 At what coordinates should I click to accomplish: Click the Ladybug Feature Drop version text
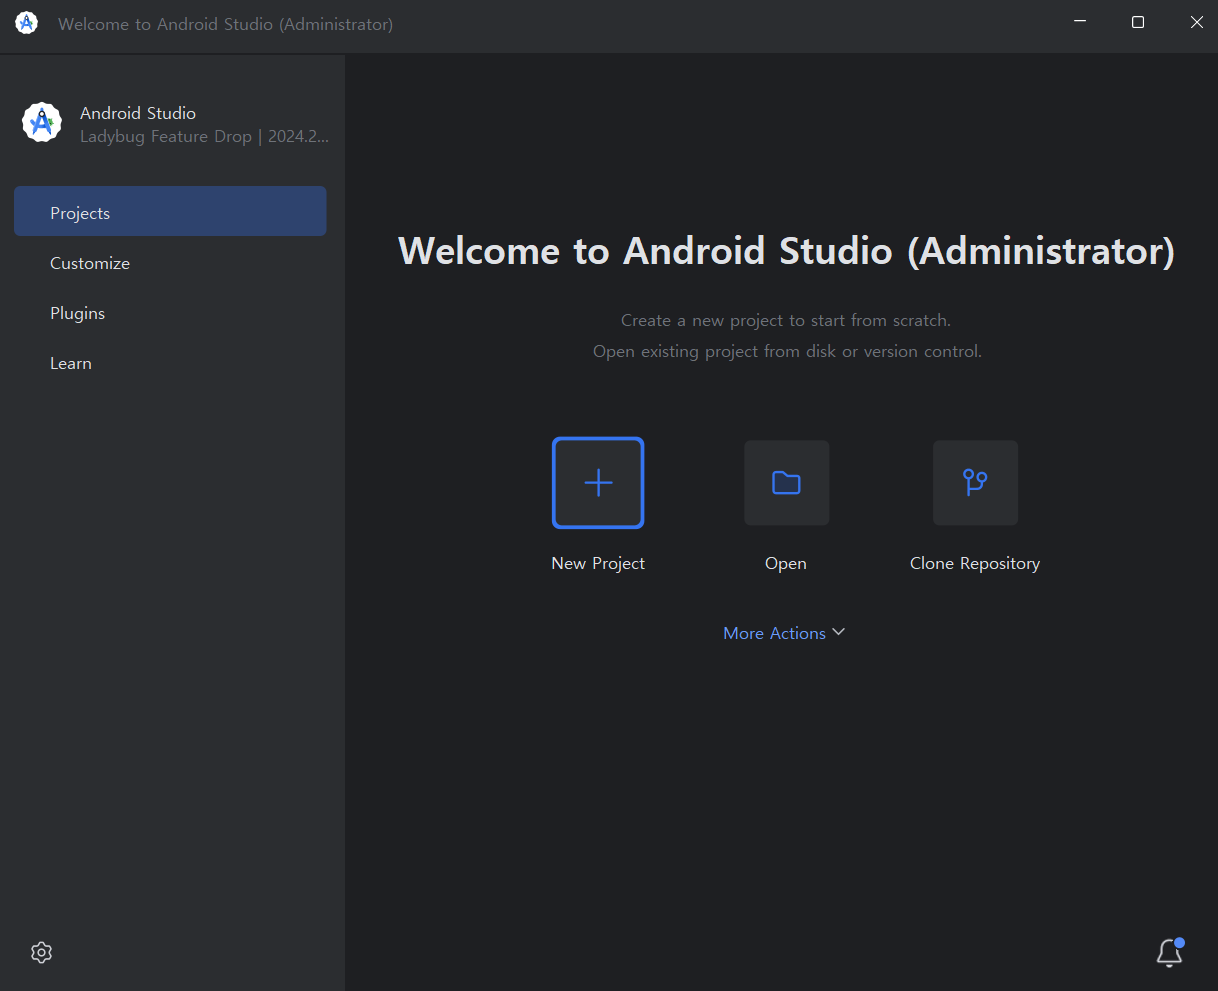click(x=204, y=136)
